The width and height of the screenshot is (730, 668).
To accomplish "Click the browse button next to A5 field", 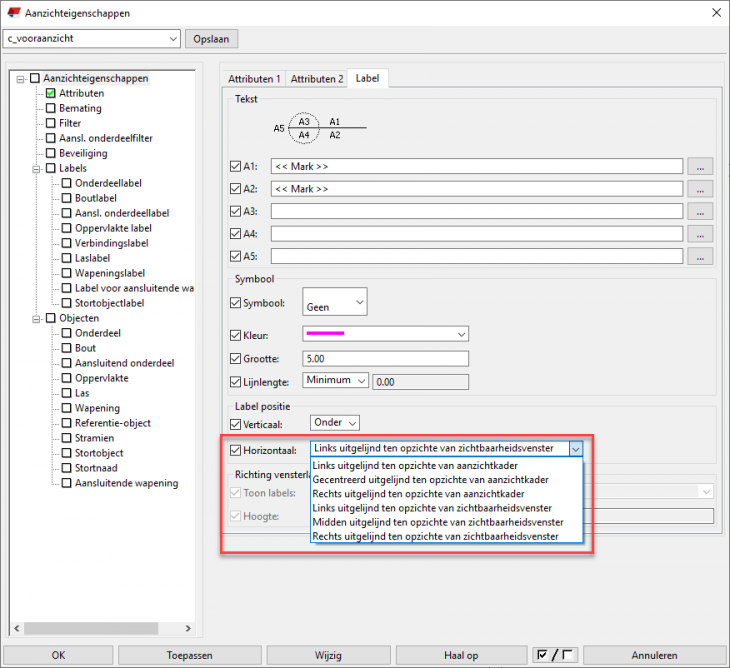I will (x=700, y=256).
